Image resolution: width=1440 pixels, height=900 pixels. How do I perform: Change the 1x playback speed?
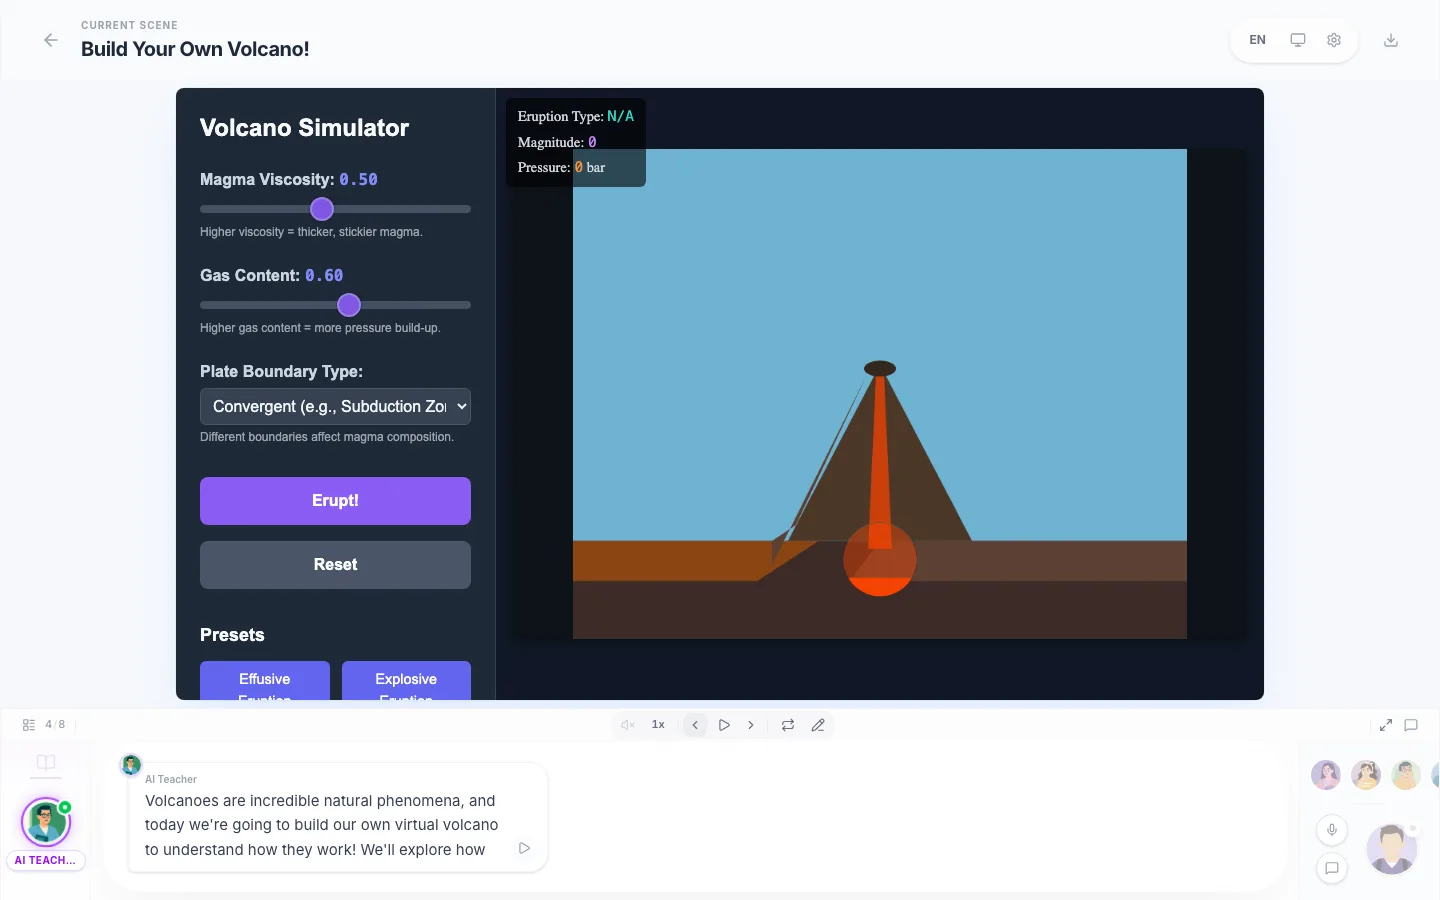(x=658, y=725)
